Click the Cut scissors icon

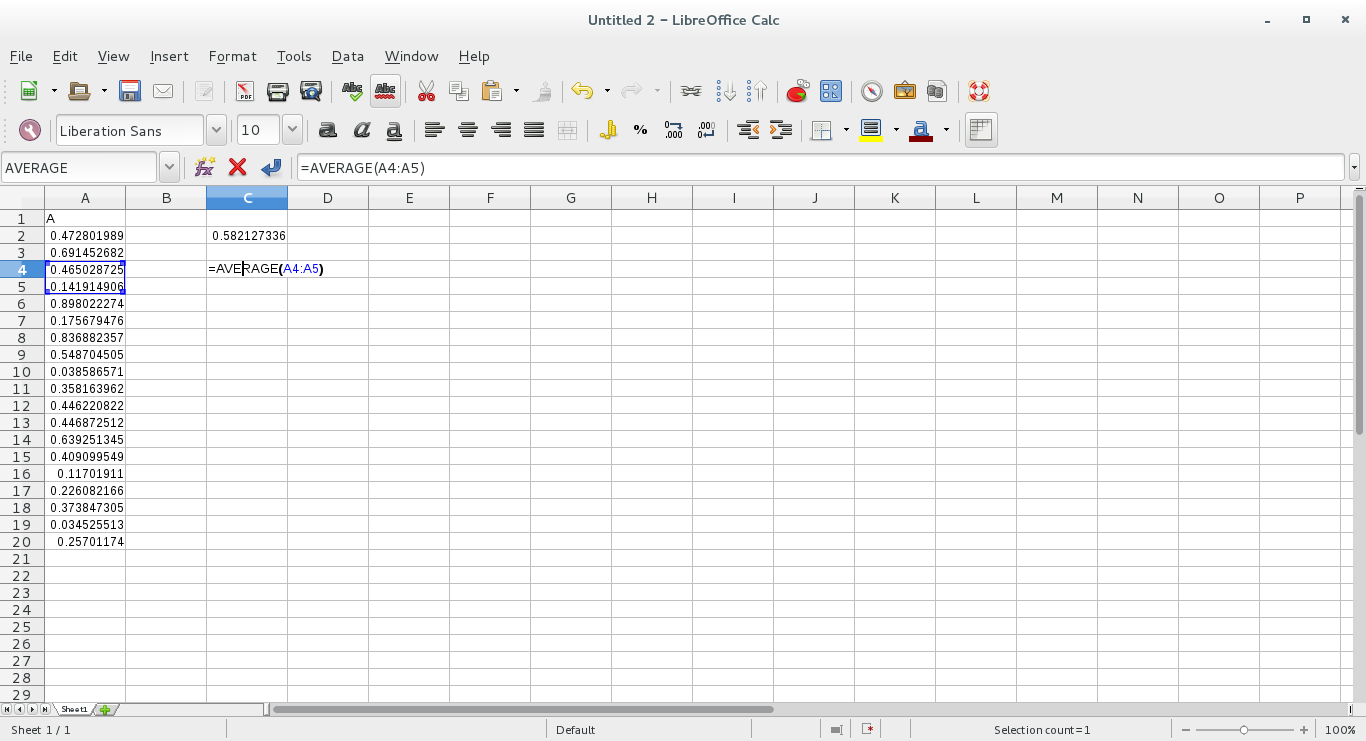click(x=426, y=91)
